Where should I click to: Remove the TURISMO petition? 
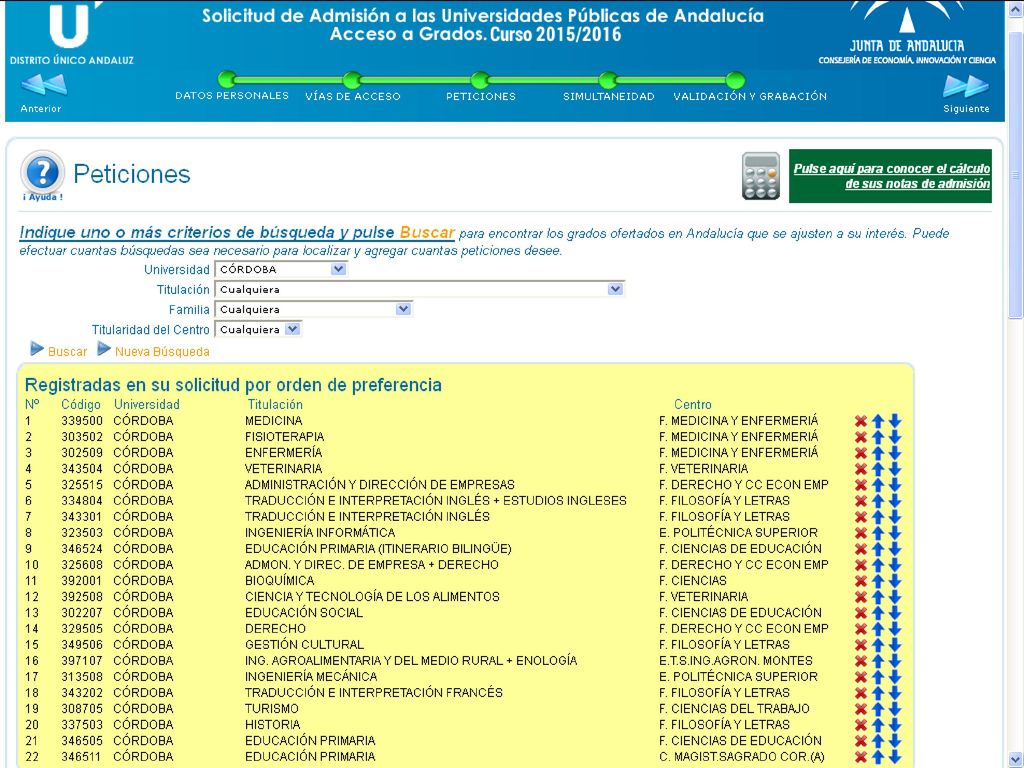tap(861, 709)
